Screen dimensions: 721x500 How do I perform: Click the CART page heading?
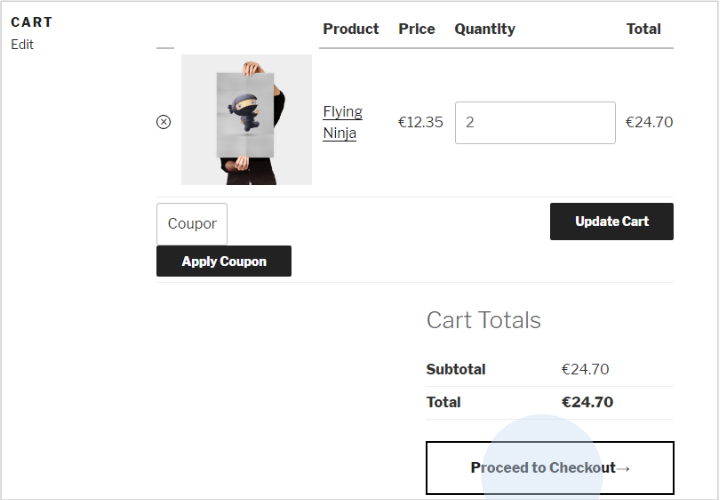click(x=32, y=22)
